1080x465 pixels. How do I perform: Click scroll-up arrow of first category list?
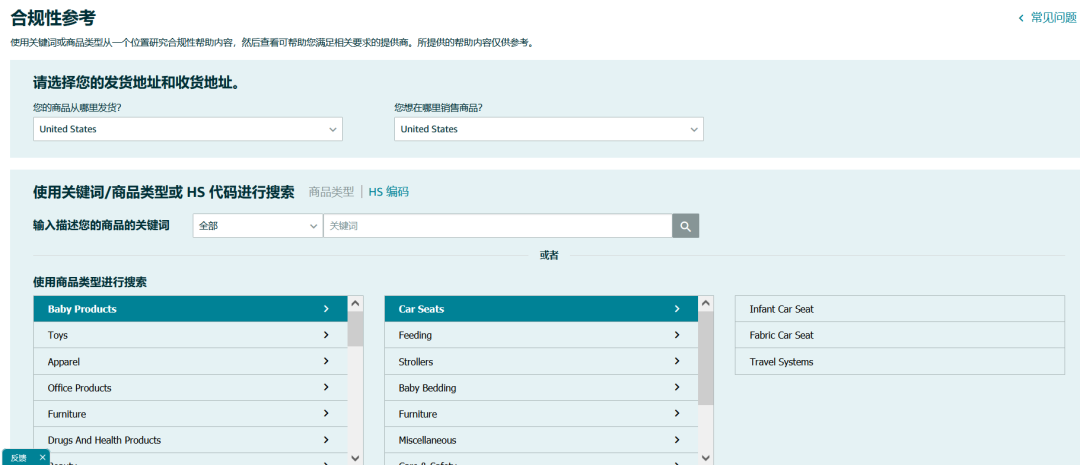click(355, 302)
